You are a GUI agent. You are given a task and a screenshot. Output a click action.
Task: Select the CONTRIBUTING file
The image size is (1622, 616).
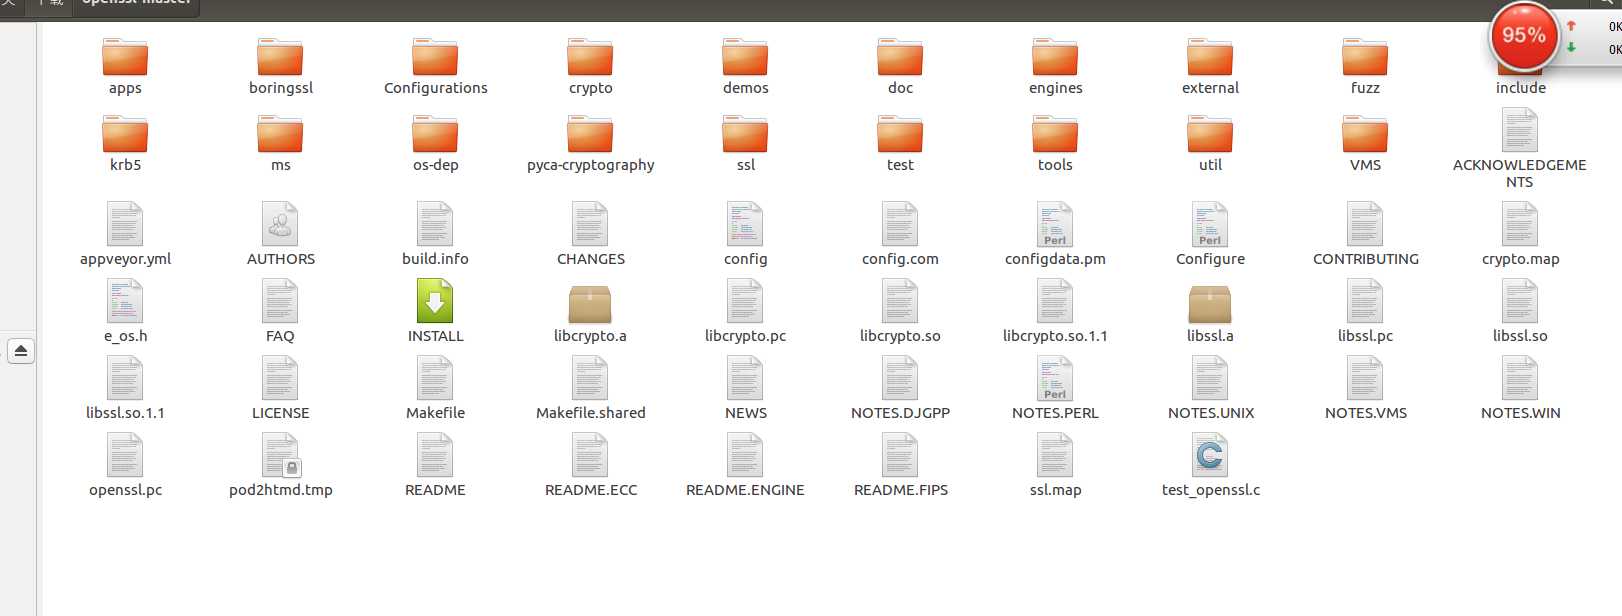[x=1365, y=224]
